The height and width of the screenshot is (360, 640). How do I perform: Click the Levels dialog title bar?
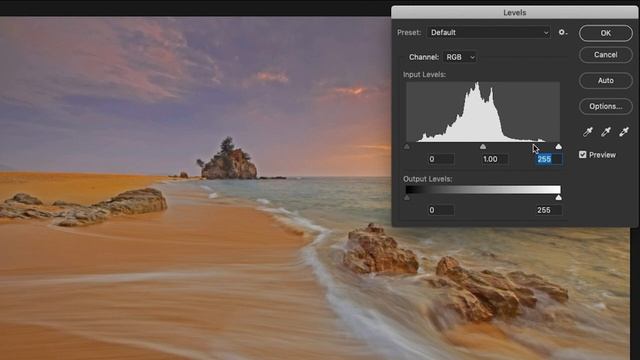tap(514, 13)
